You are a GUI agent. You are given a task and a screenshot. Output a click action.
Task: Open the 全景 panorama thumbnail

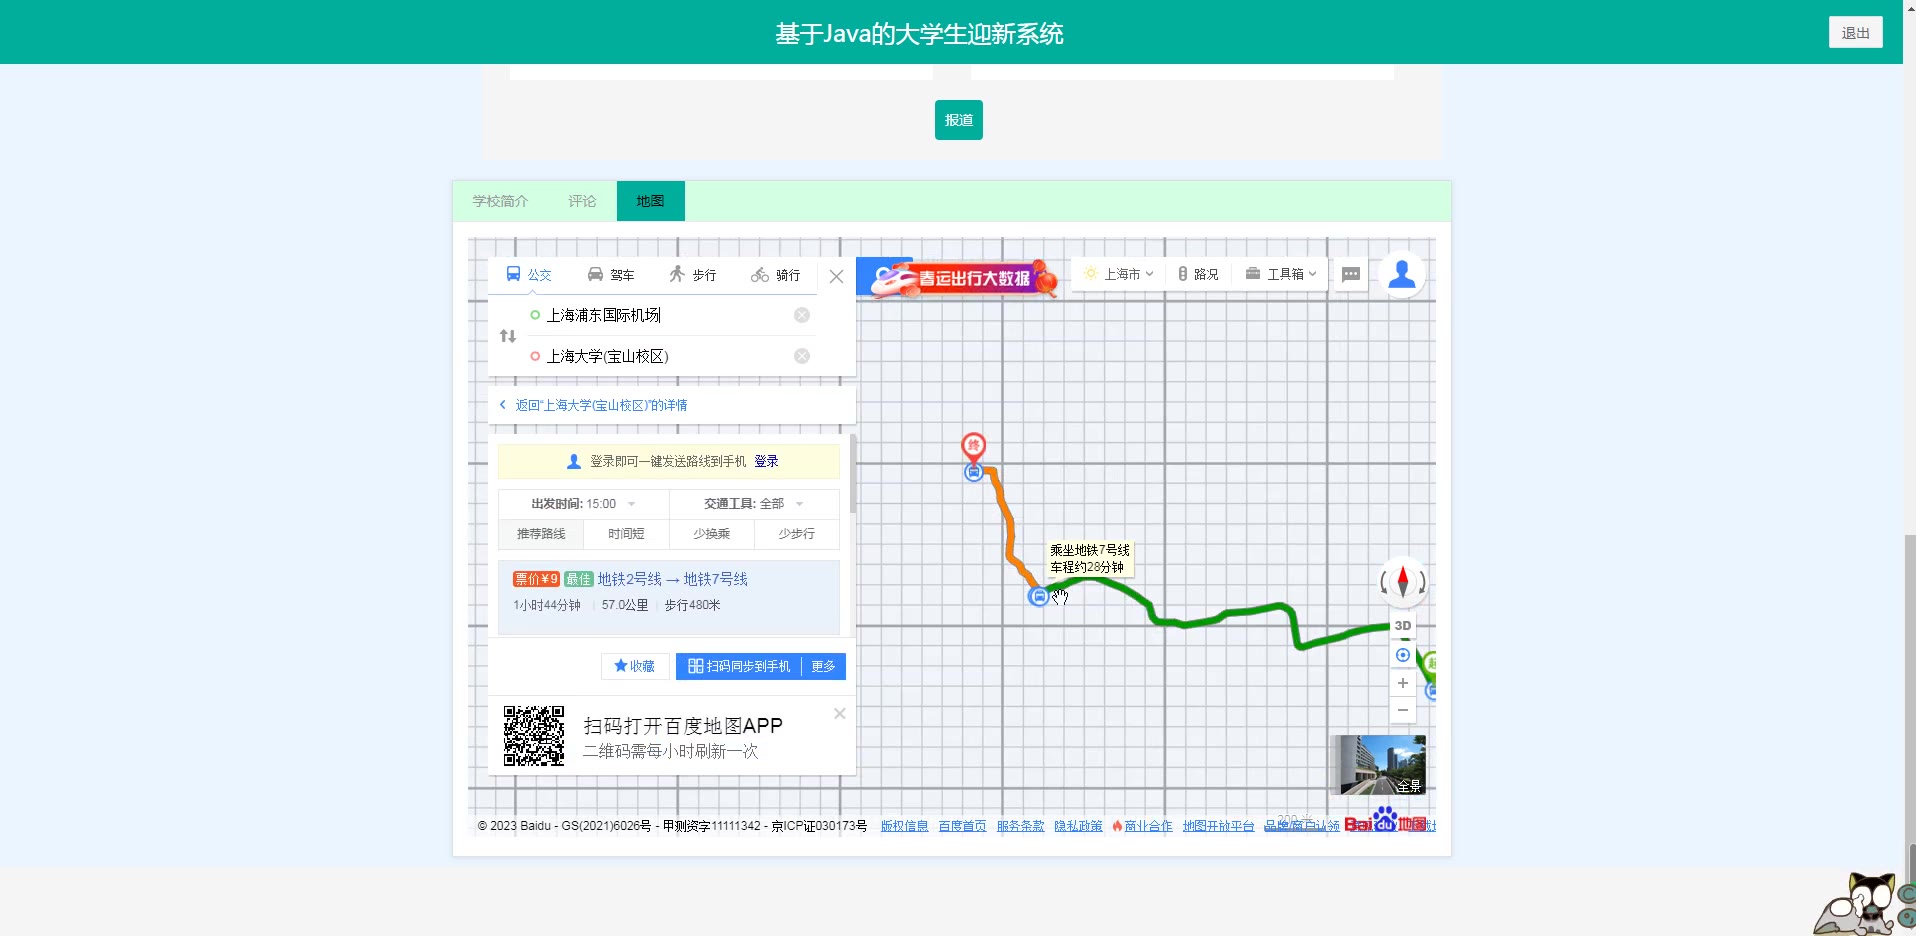1379,765
